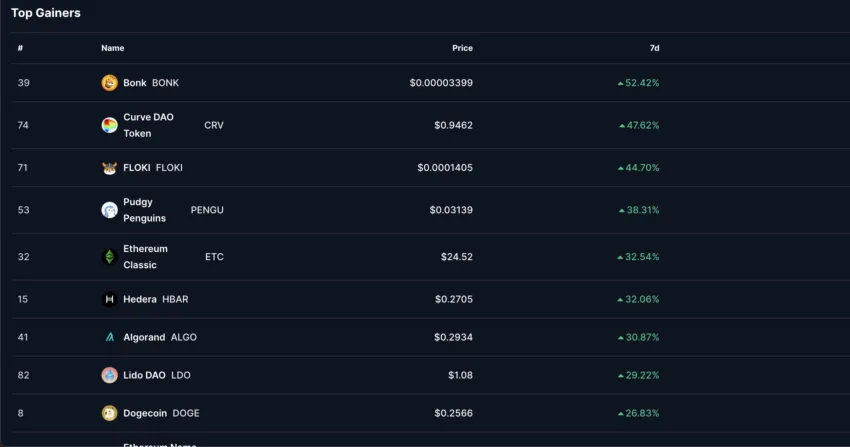Click the Dogecoin coin icon
The height and width of the screenshot is (447, 850).
point(110,413)
